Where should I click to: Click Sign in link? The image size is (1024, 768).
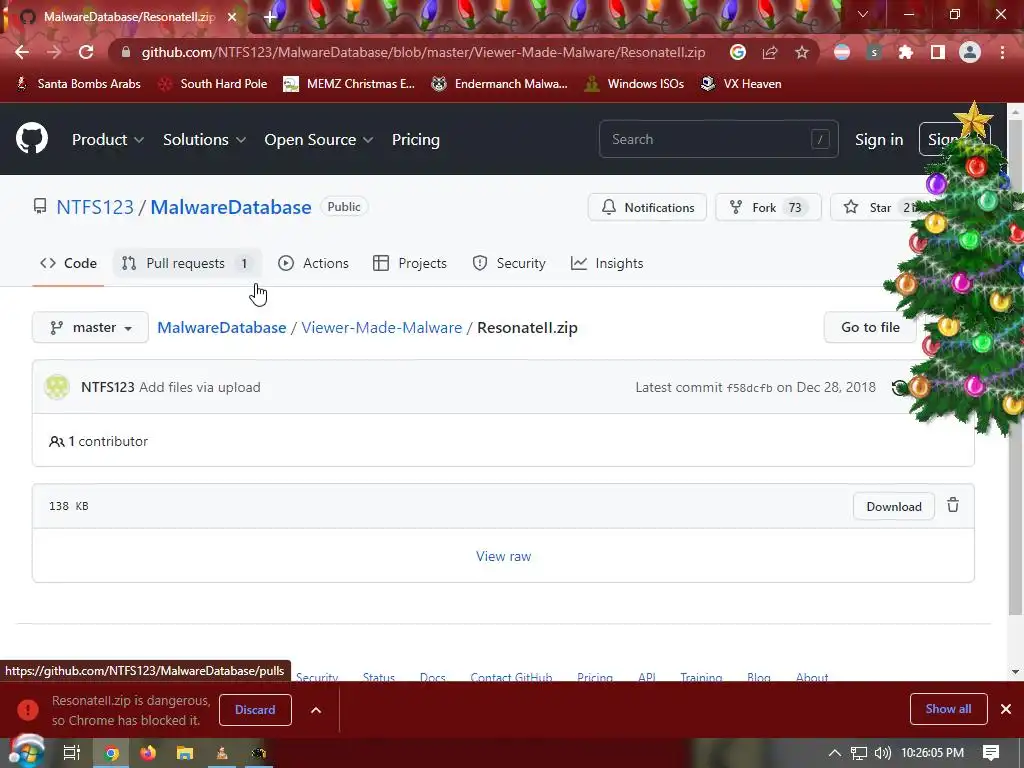point(879,140)
